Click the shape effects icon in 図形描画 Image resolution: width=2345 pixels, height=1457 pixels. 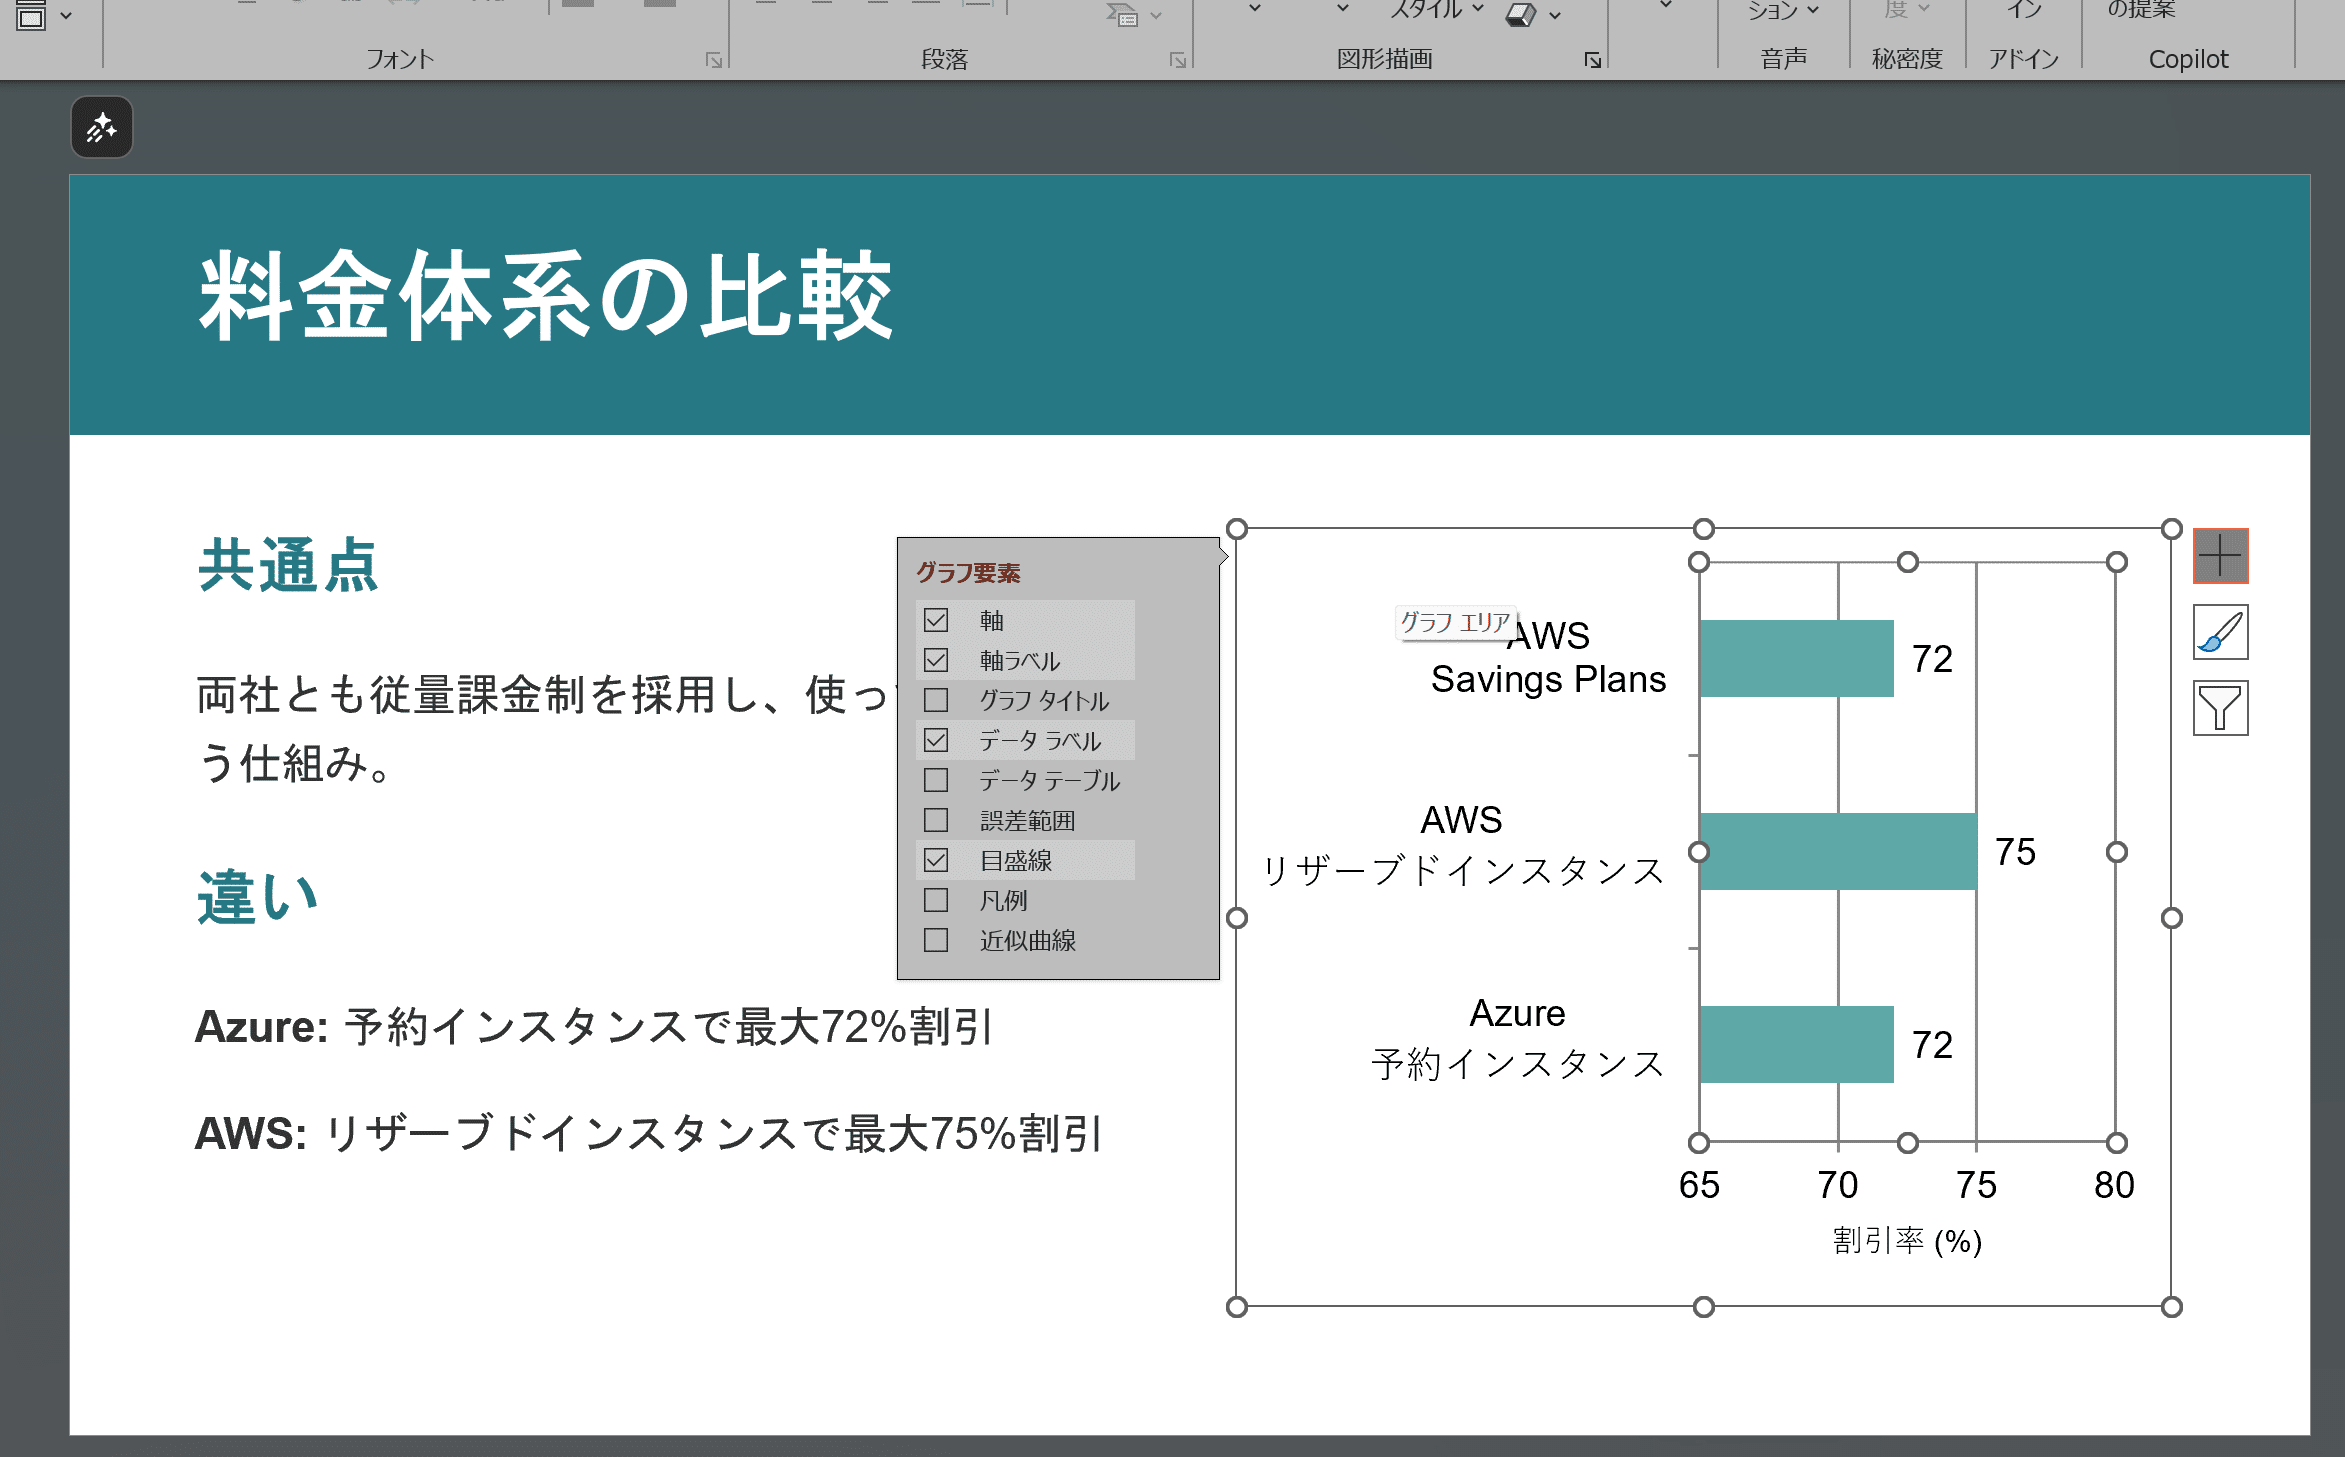point(1520,15)
